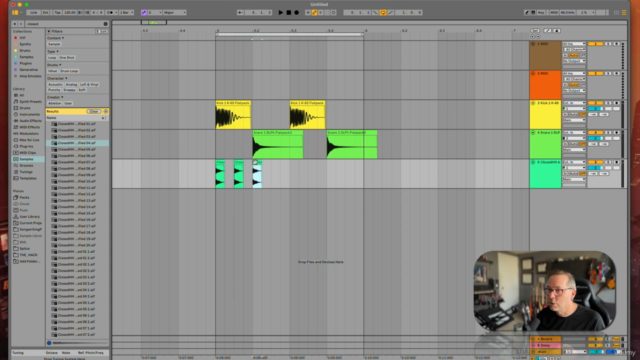The width and height of the screenshot is (640, 360).
Task: Select the first Kick clip on track 3
Action: click(233, 115)
